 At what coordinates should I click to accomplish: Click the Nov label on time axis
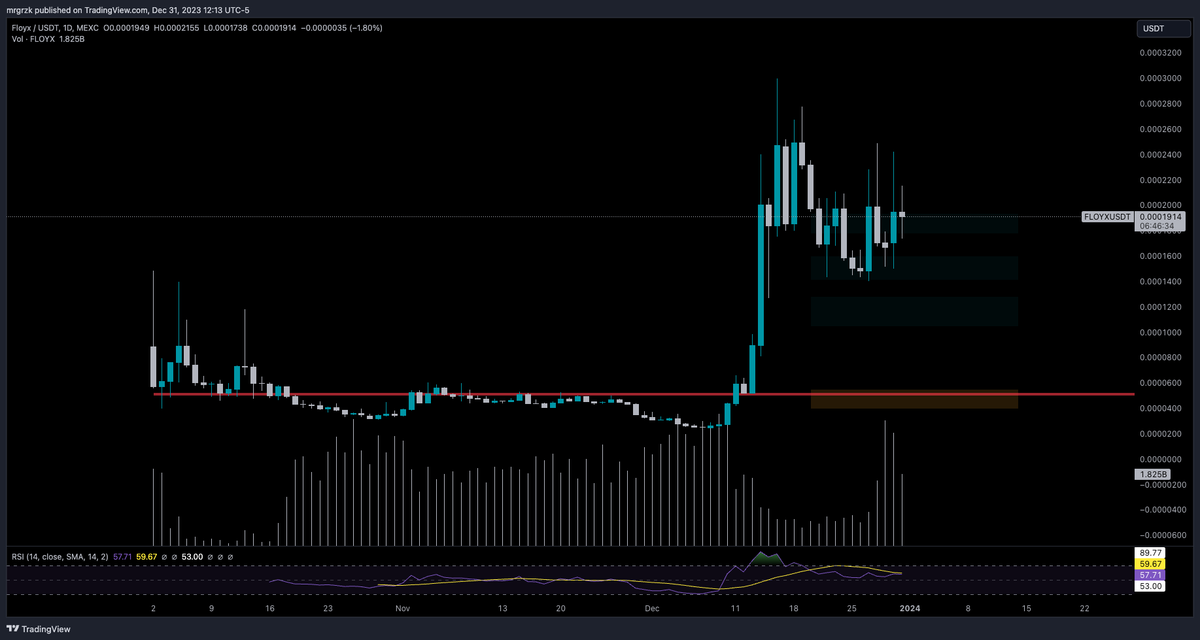(401, 607)
